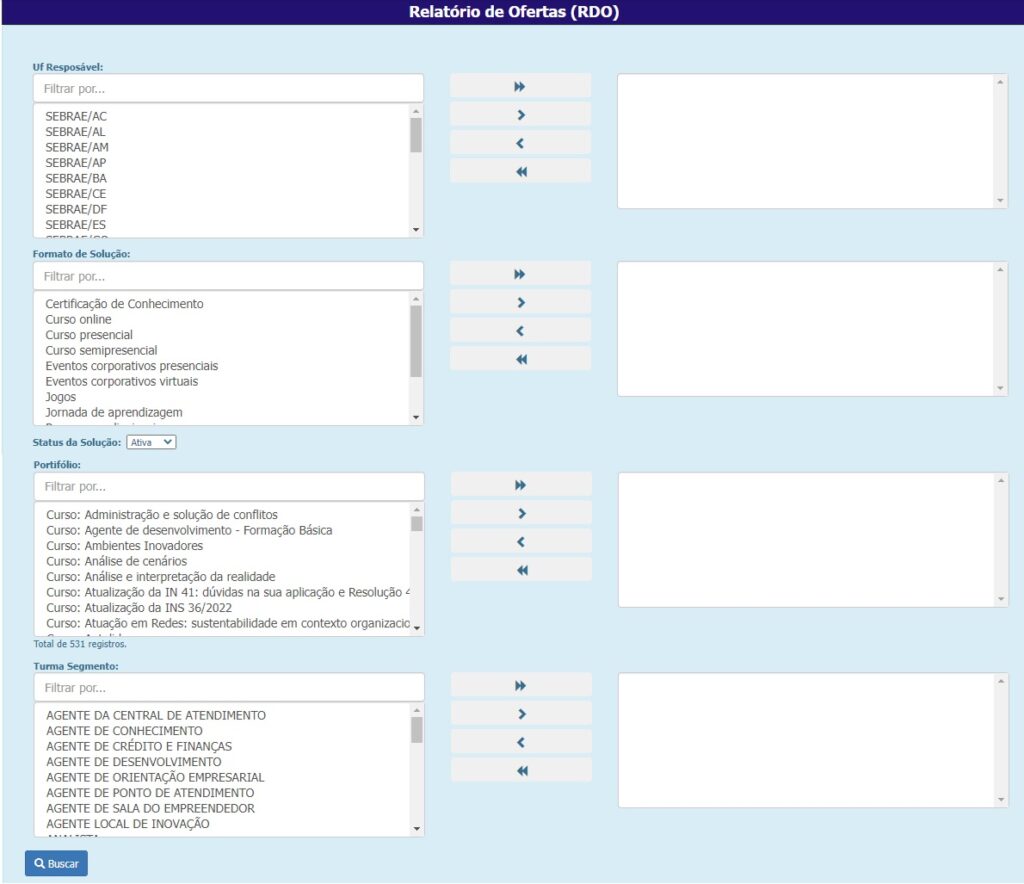Add all Turma Segmento items

[x=521, y=686]
